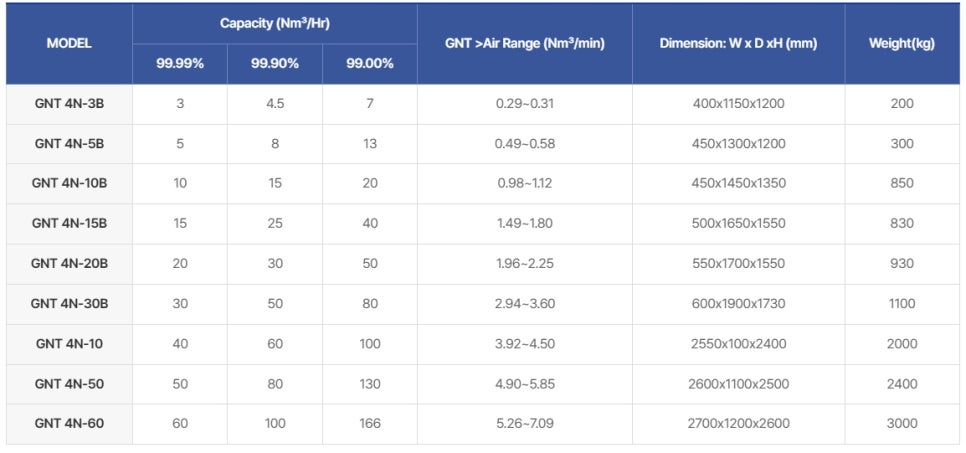The height and width of the screenshot is (453, 966).
Task: Select the GNT 4N-60 model cell
Action: click(x=69, y=424)
